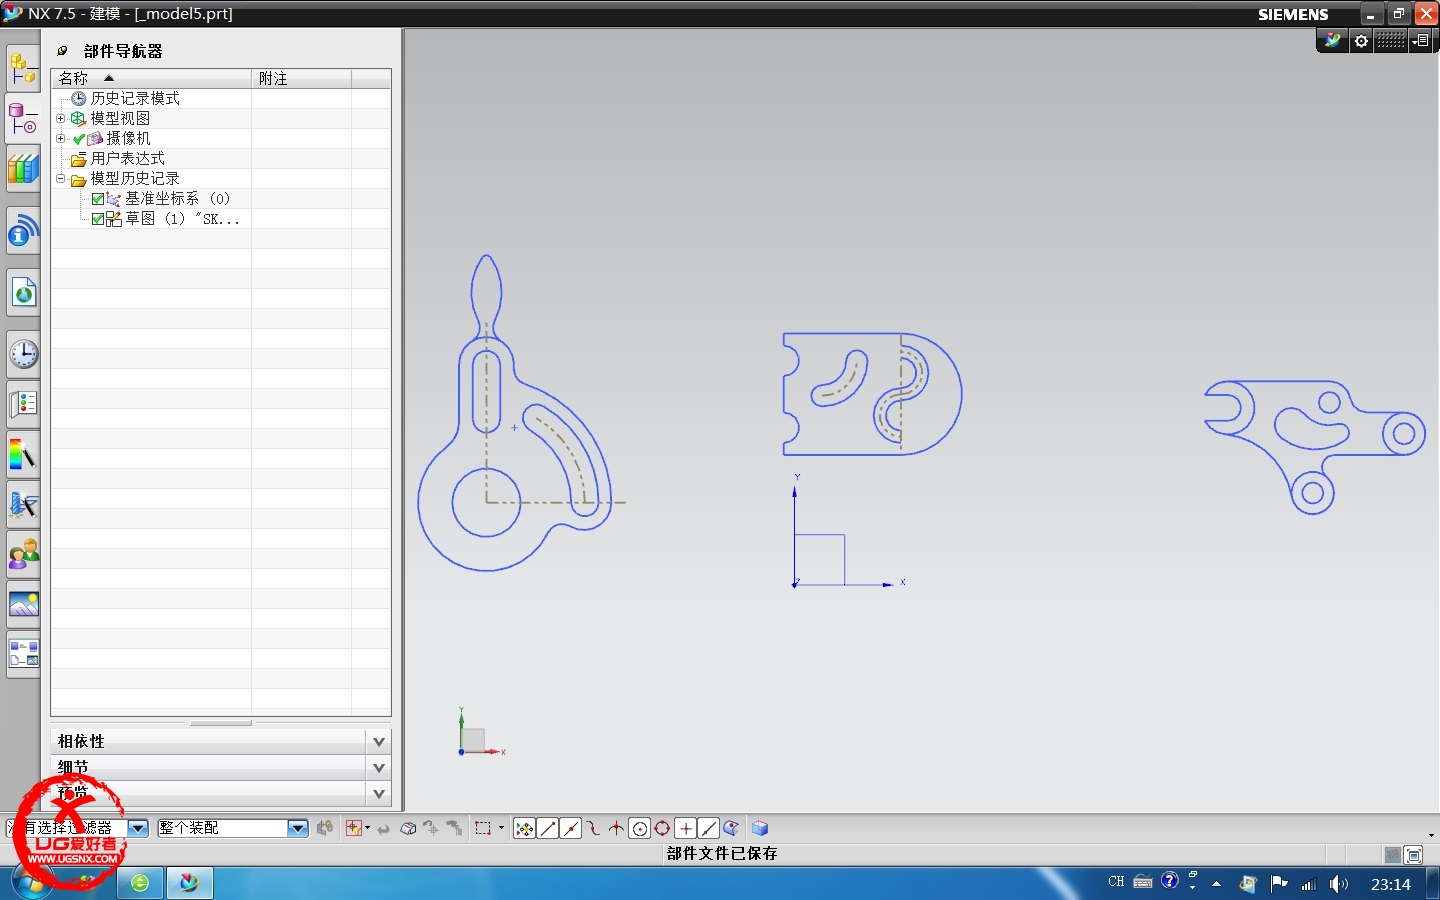Open the Roles sidebar tab with two people
1440x900 pixels.
click(x=22, y=555)
